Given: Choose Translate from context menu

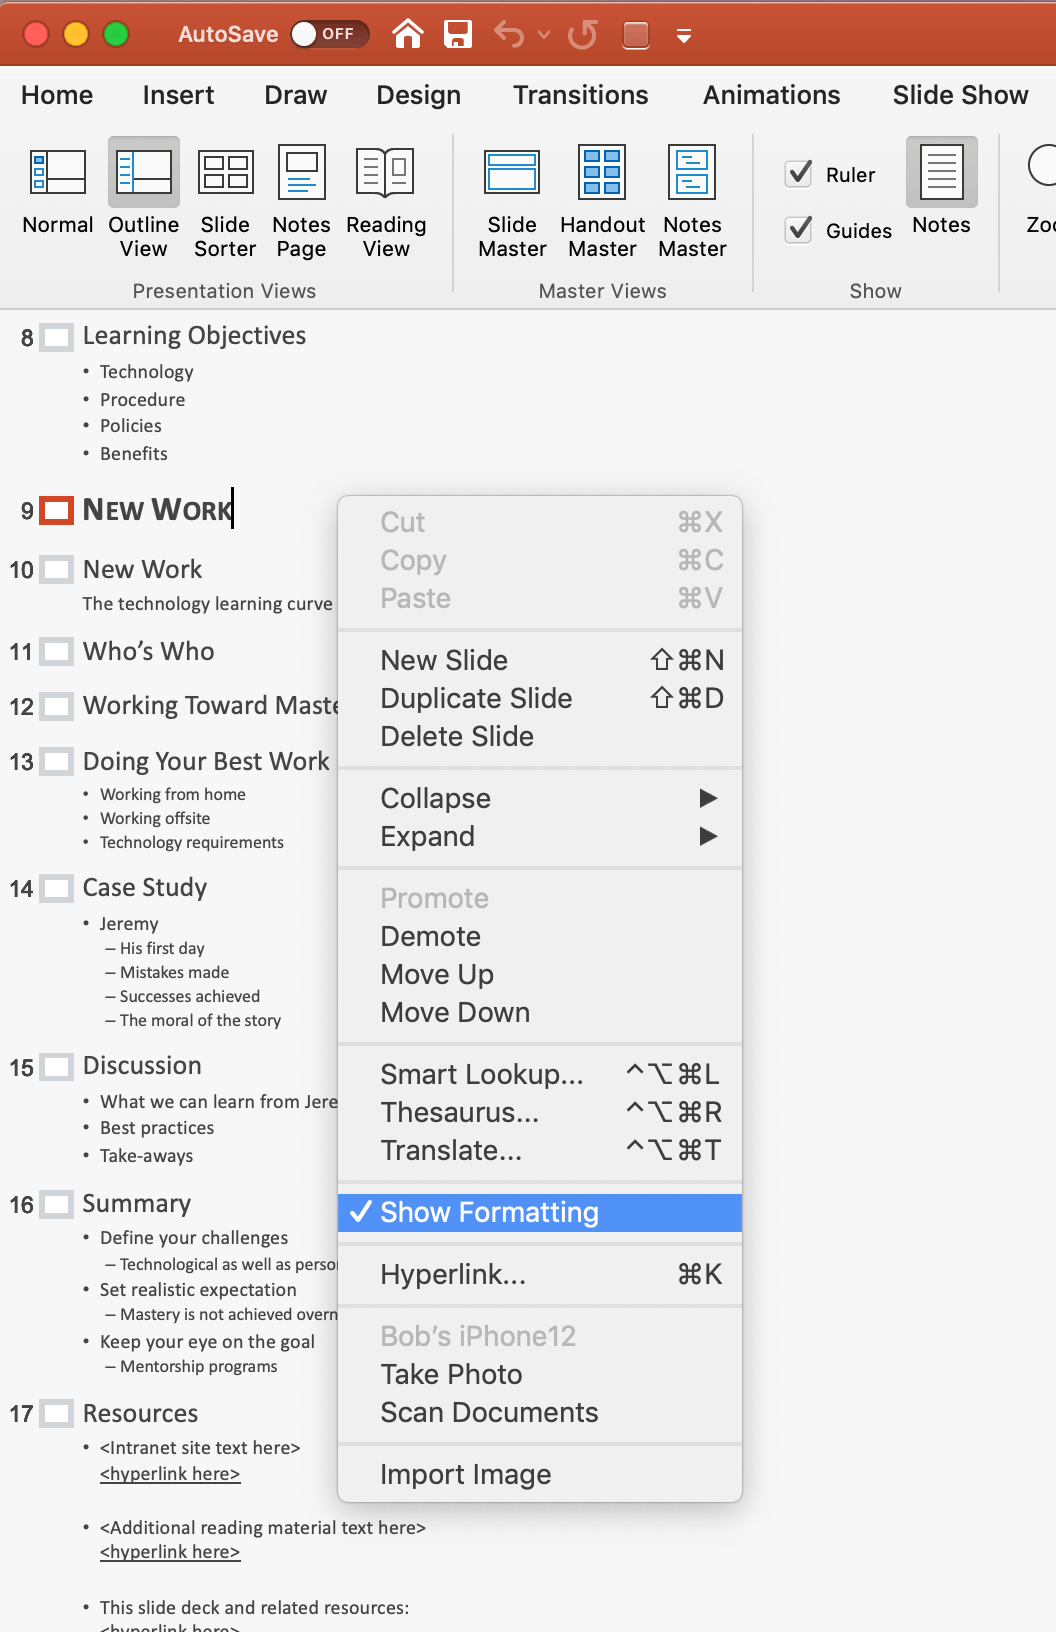Looking at the screenshot, I should click(x=540, y=1150).
